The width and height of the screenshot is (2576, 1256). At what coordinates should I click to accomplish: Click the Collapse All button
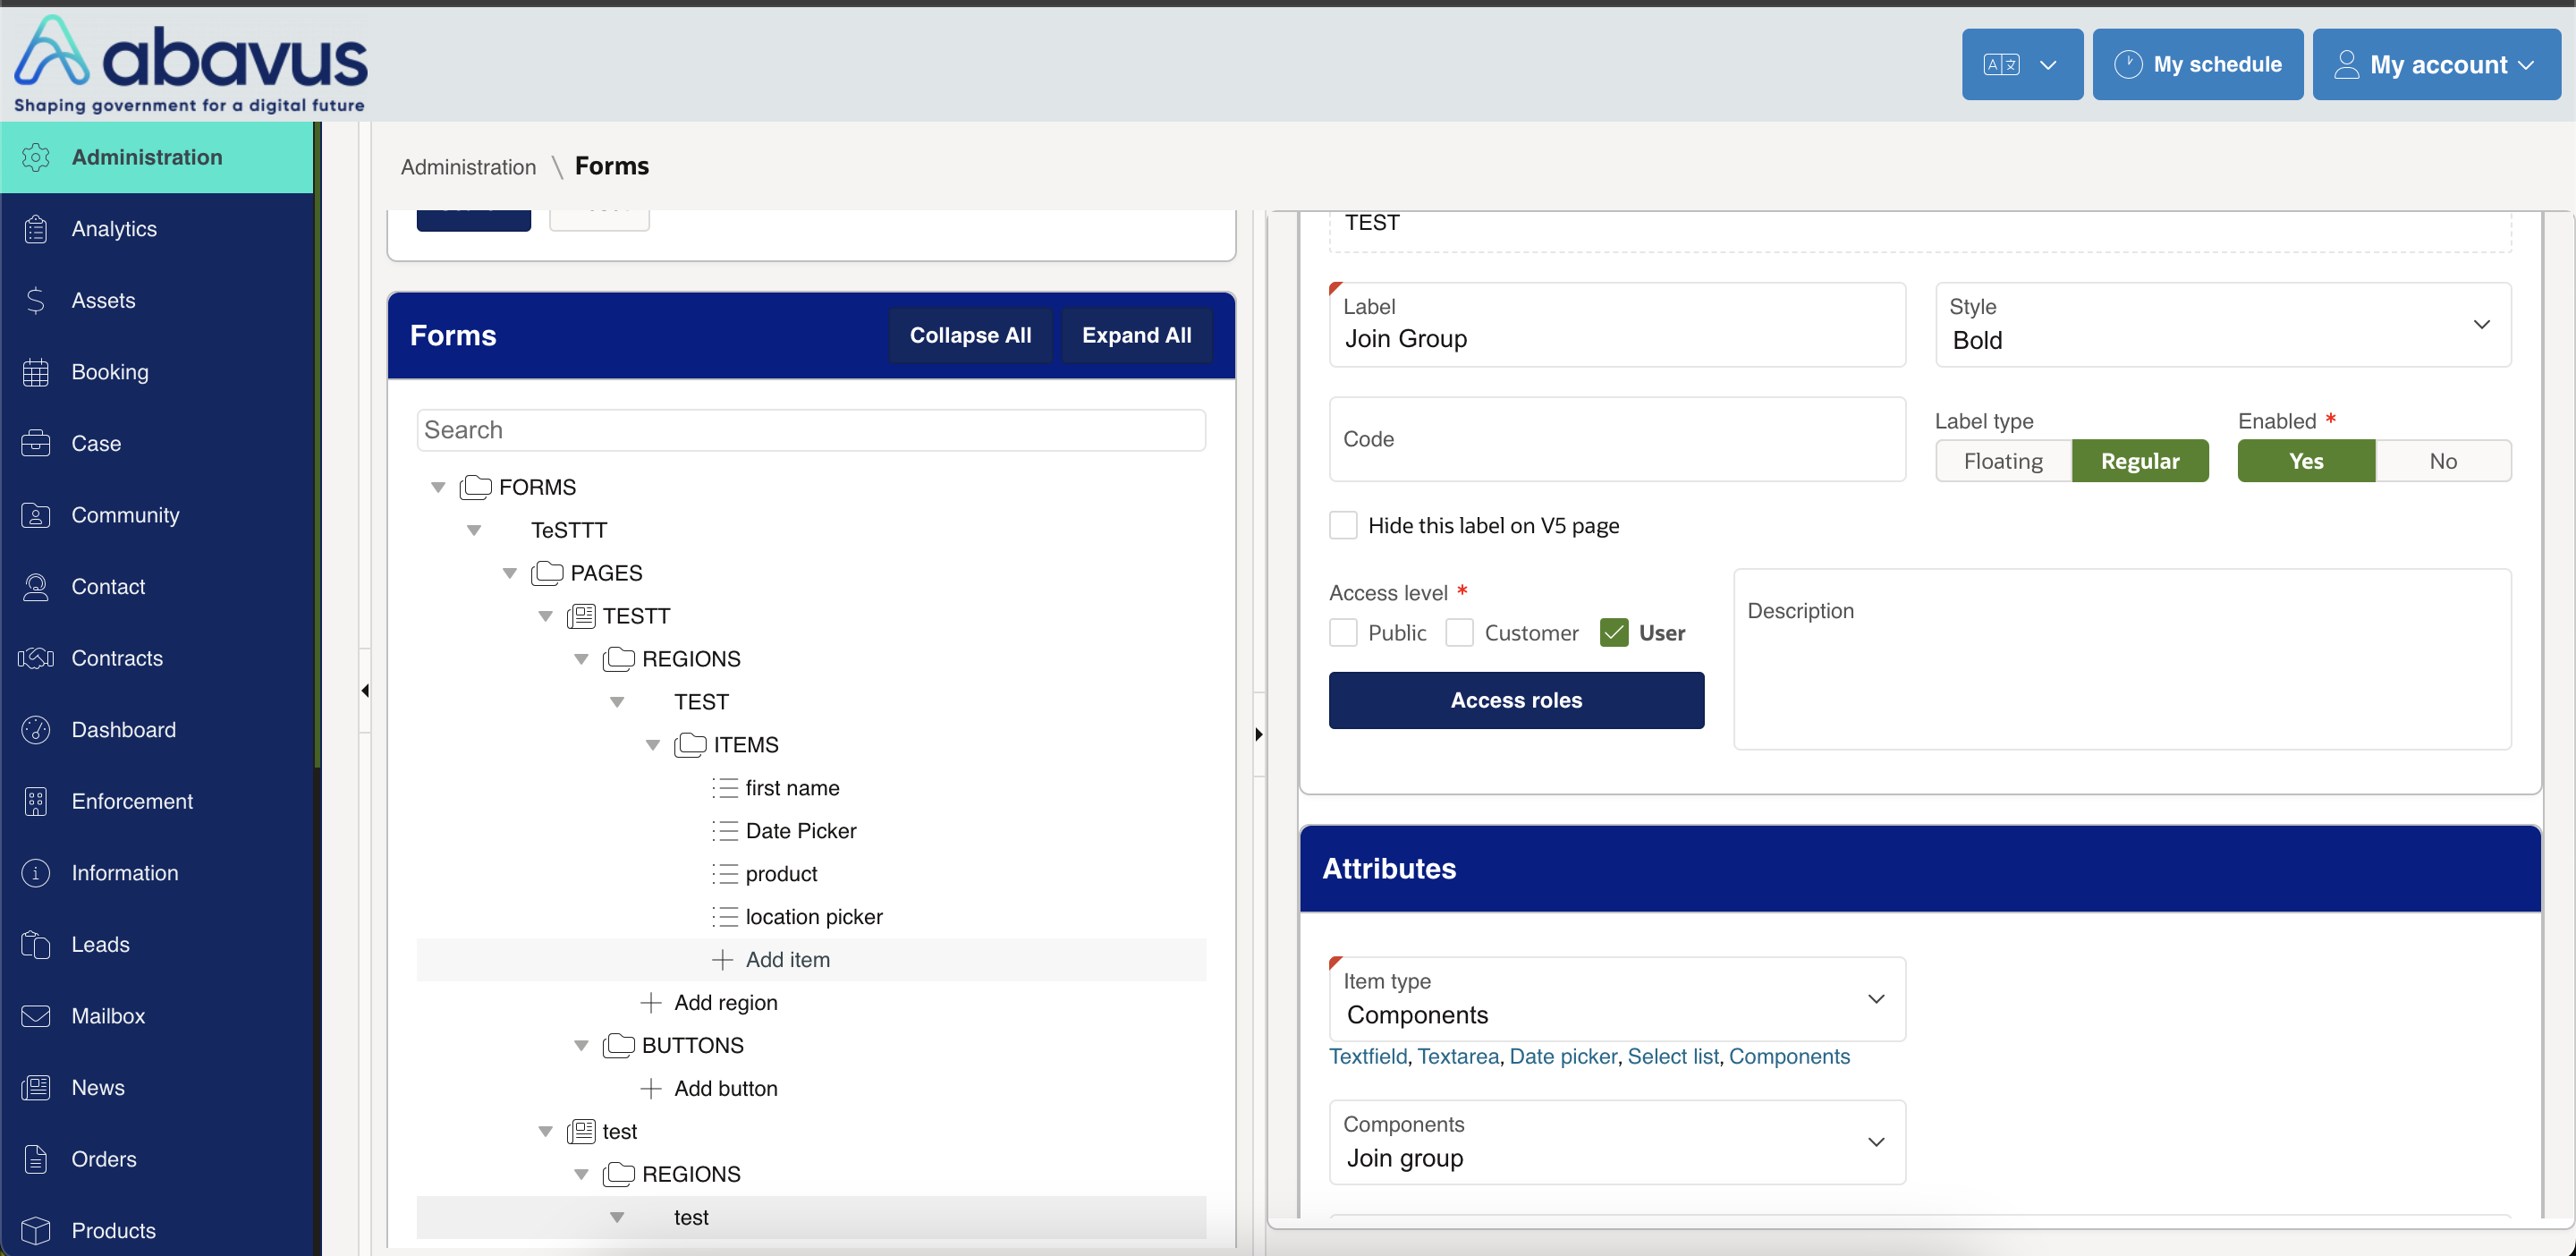click(970, 335)
